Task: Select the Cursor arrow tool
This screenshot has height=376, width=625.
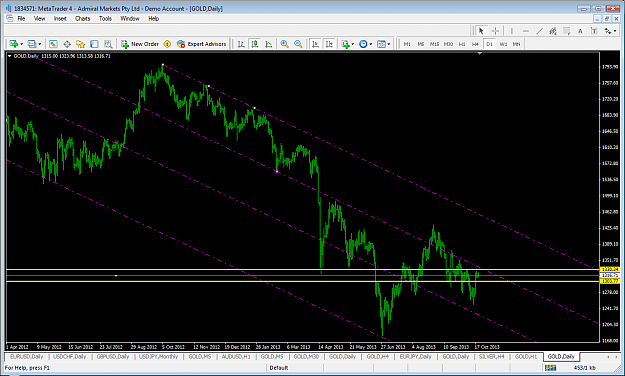Action: click(x=481, y=31)
